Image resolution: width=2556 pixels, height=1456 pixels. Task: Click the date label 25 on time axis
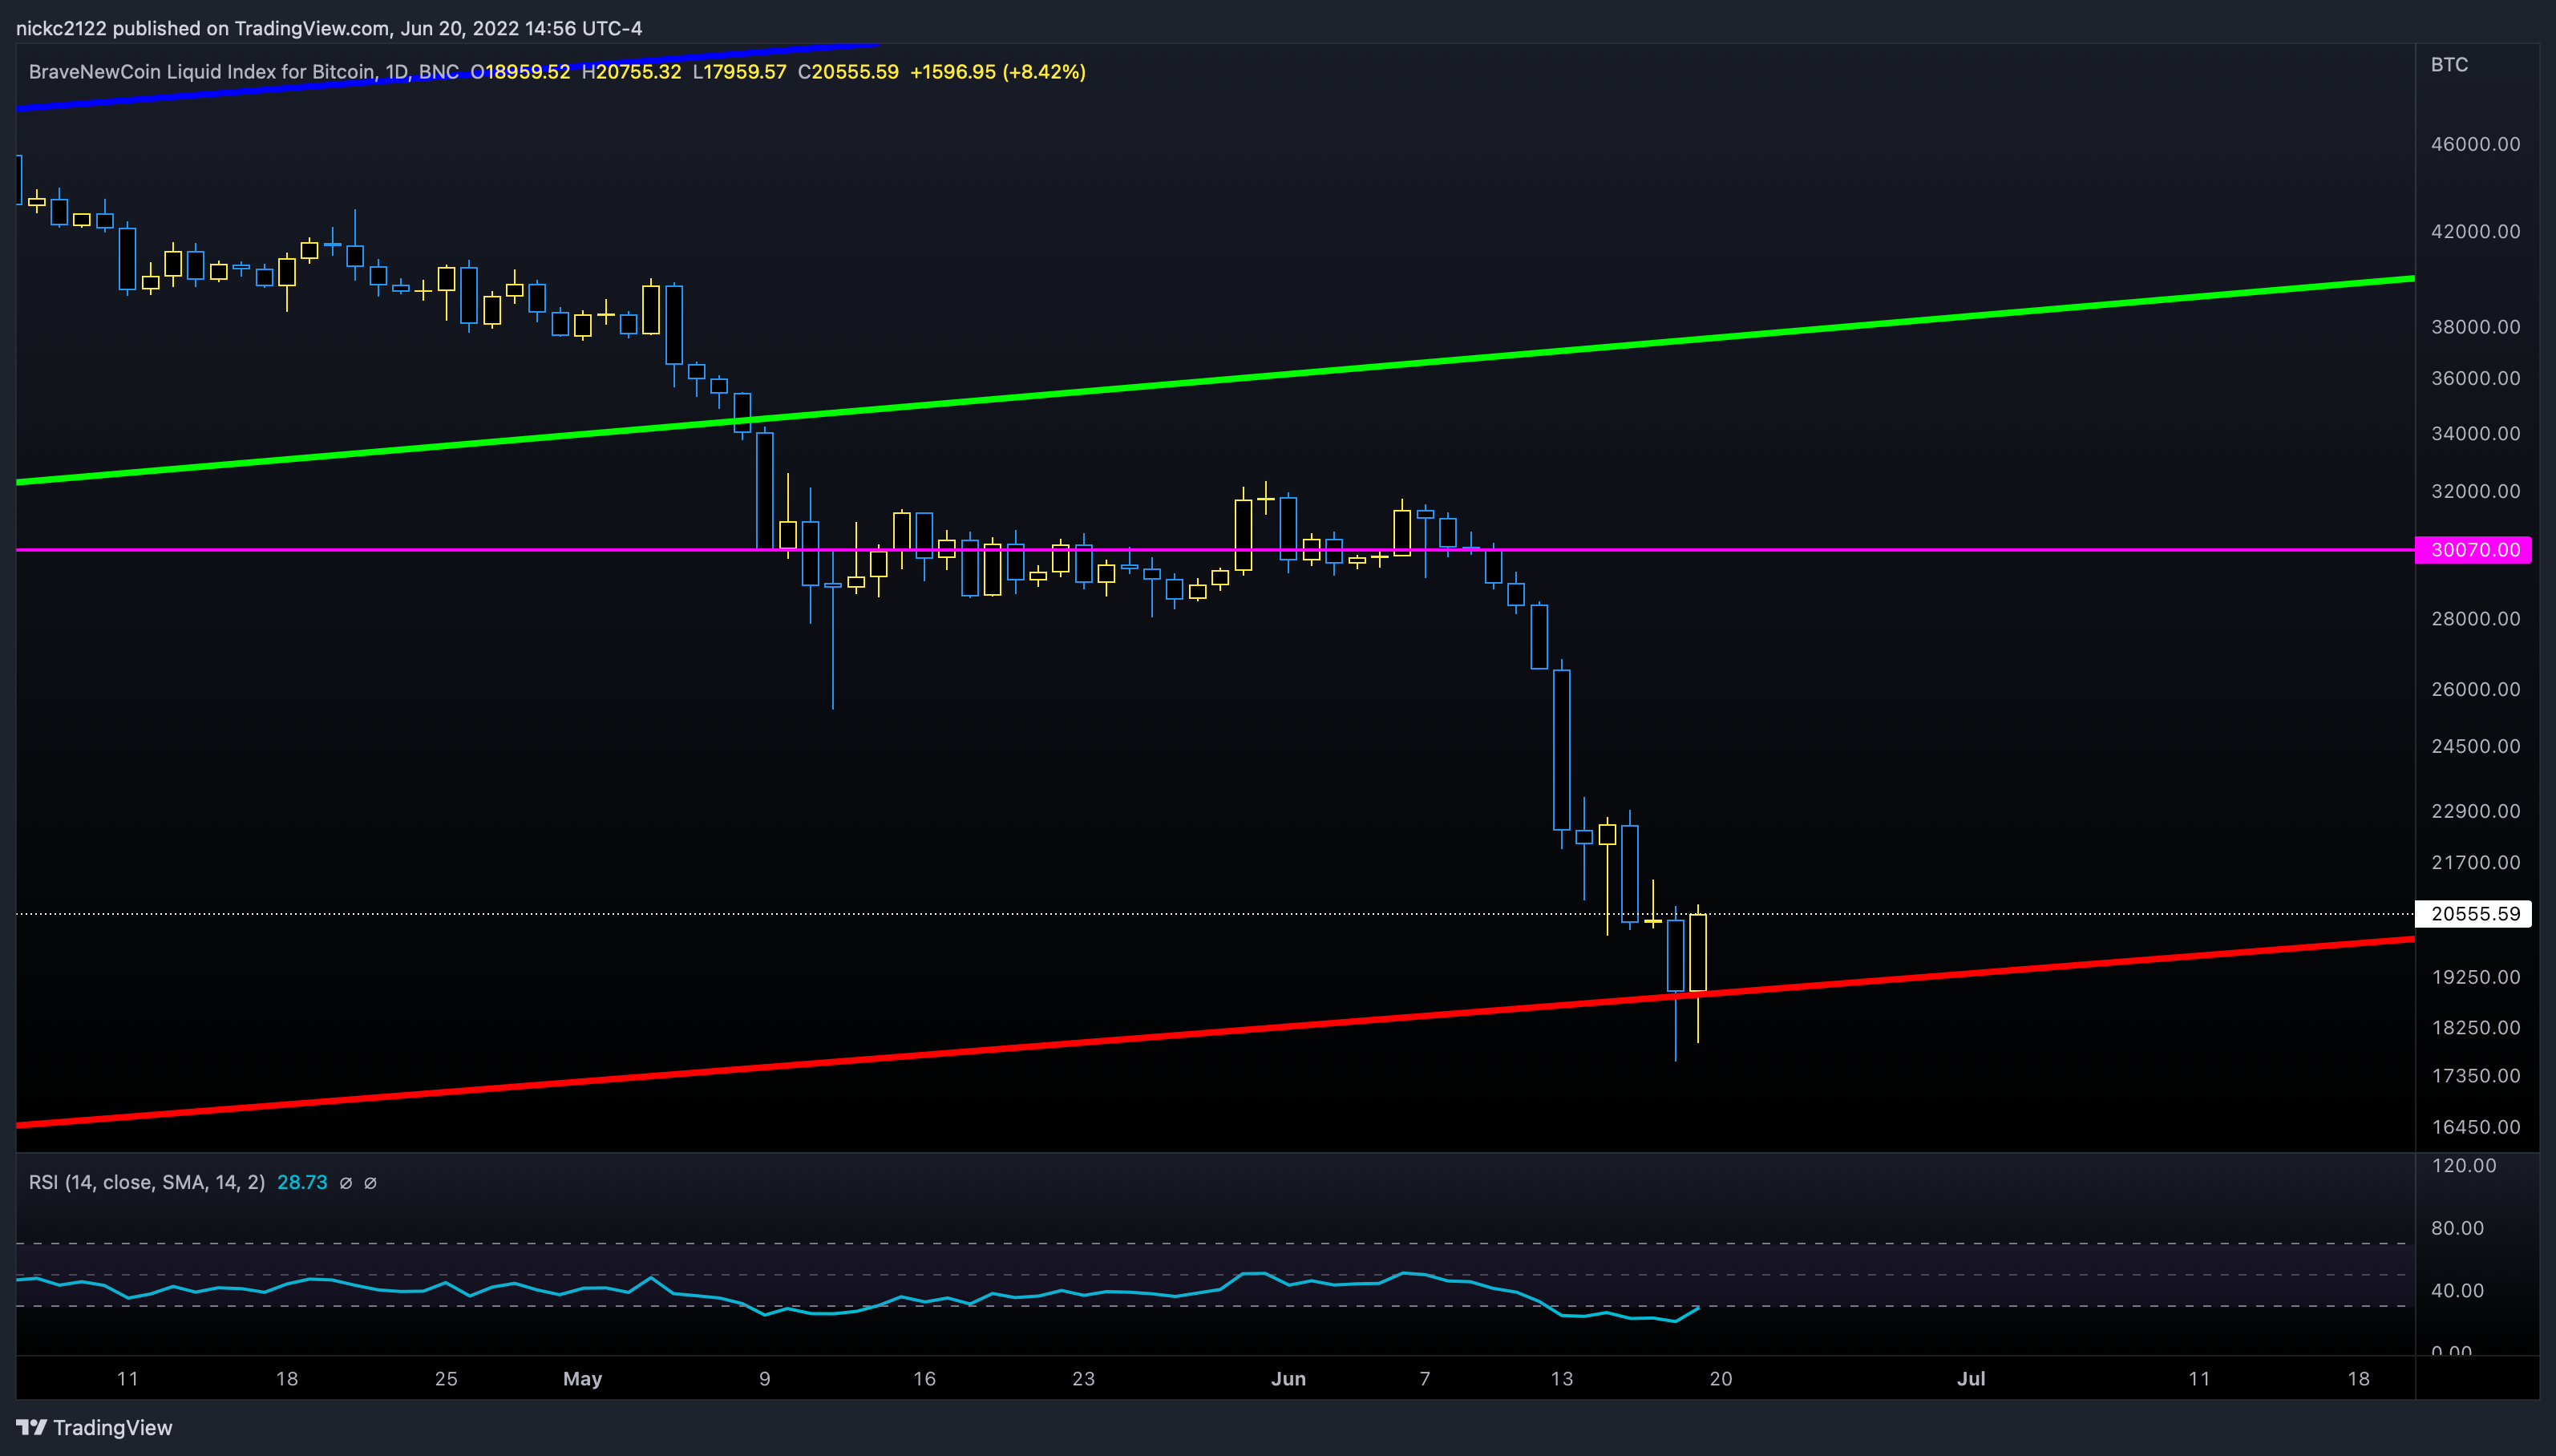coord(446,1379)
